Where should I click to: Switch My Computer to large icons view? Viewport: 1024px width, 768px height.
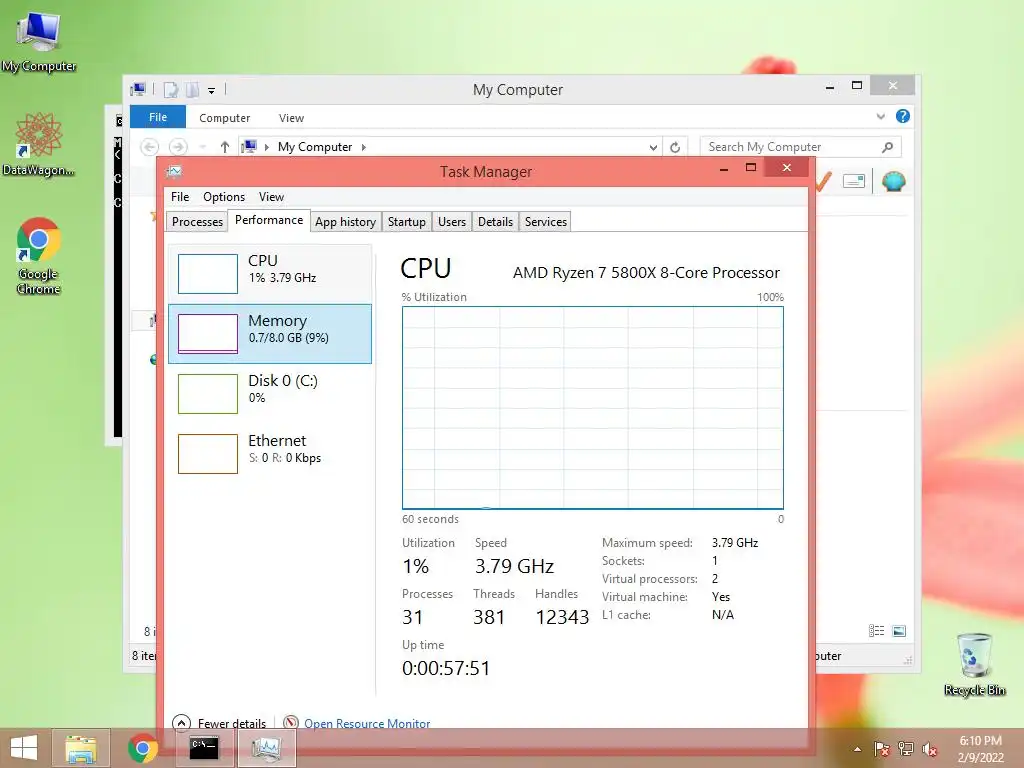pos(899,631)
